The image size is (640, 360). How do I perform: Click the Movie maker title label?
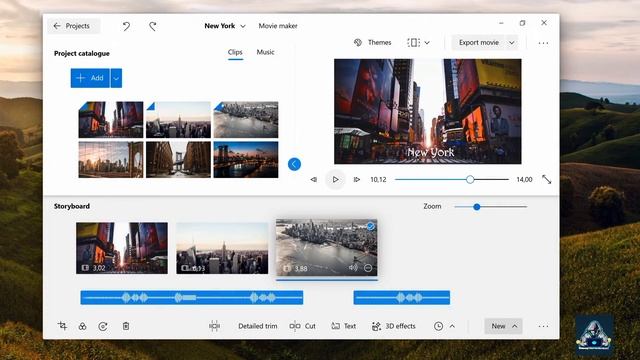pos(278,26)
